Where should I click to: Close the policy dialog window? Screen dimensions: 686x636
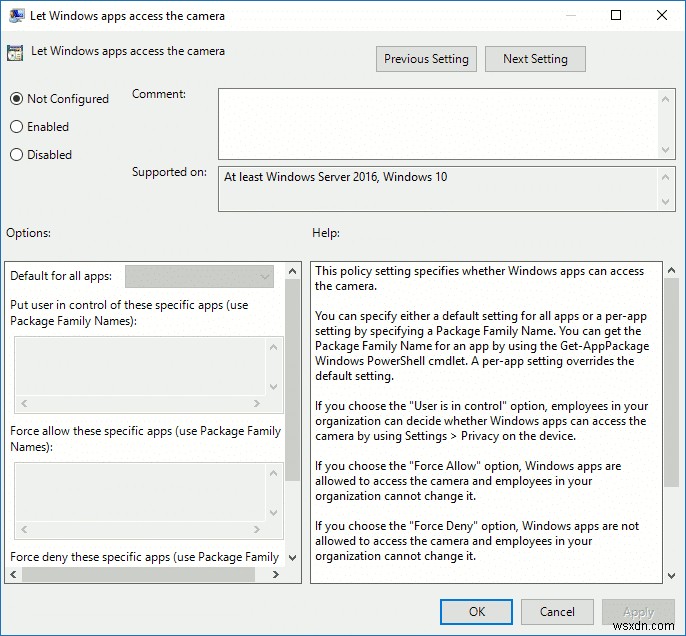[x=662, y=15]
